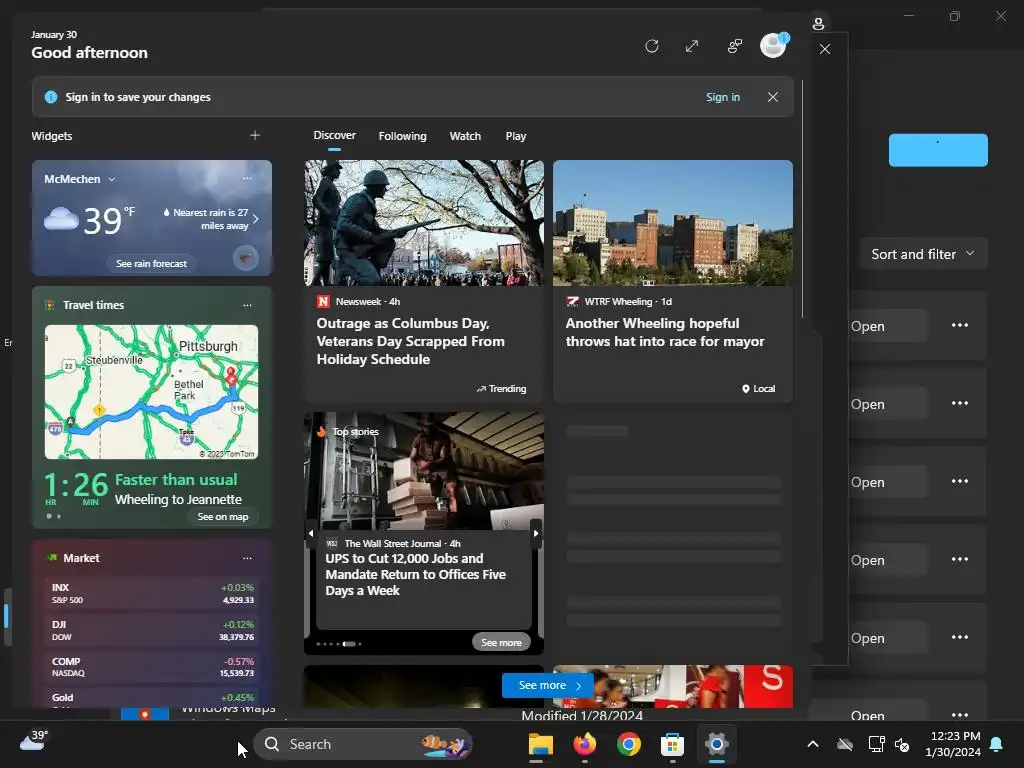Open McMechen weather widget options

[247, 178]
